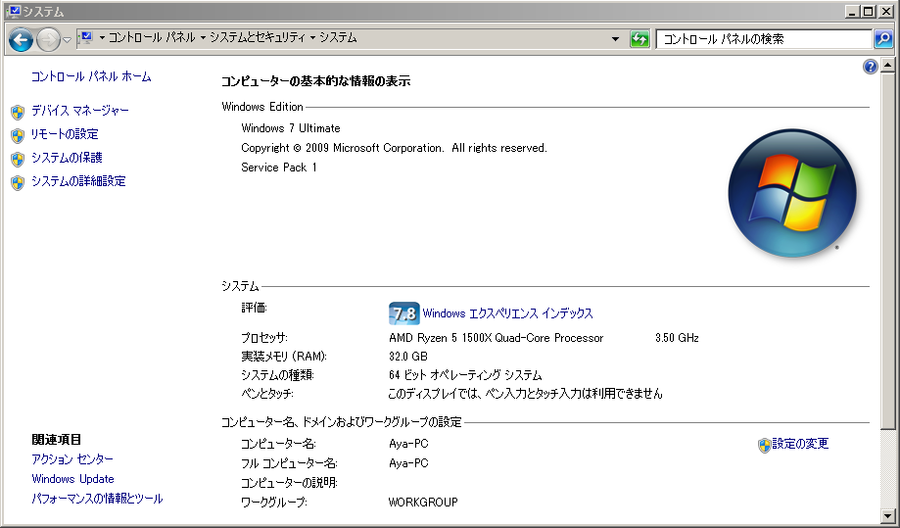This screenshot has width=900, height=528.
Task: Click scrollbar up arrow
Action: pyautogui.click(x=888, y=64)
